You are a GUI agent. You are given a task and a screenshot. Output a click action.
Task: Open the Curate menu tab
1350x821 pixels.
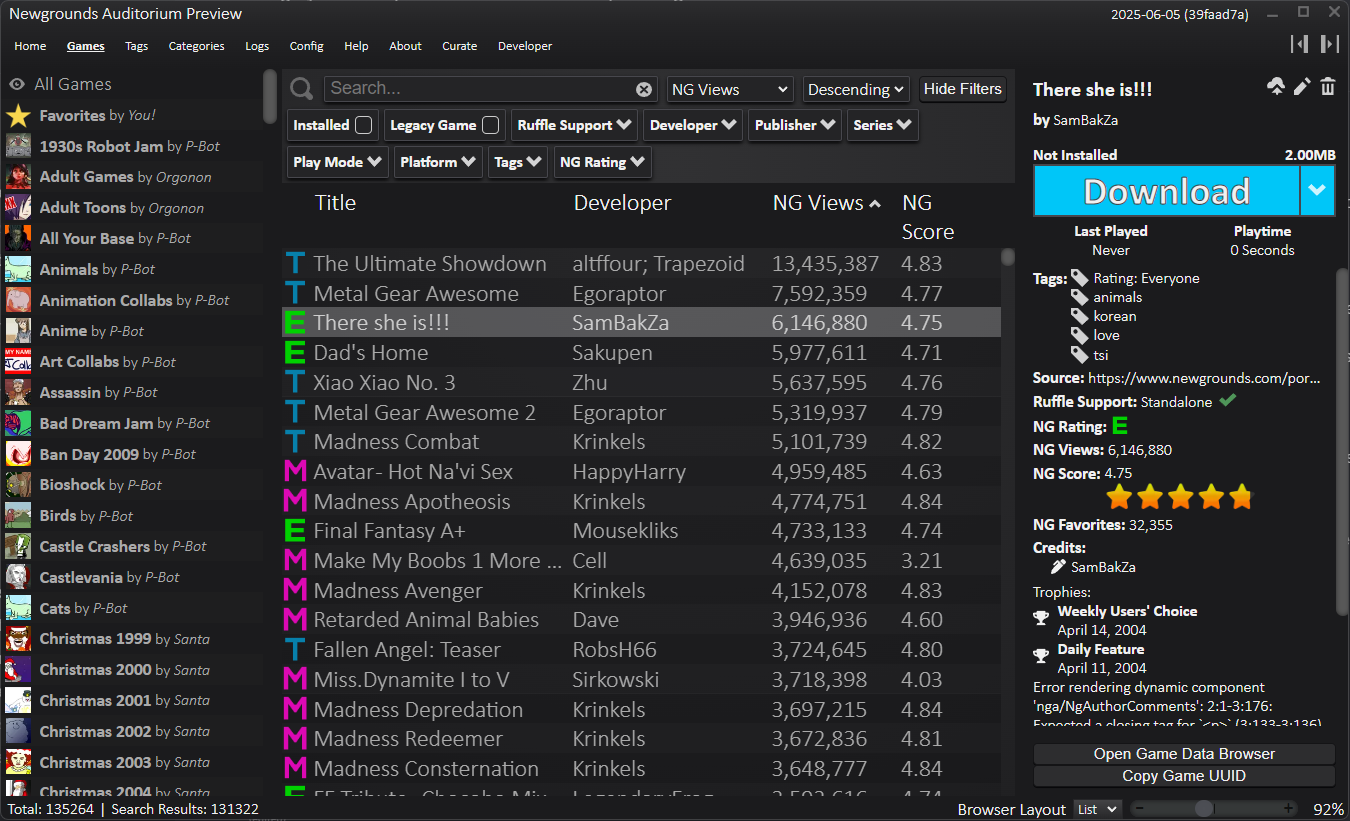[x=459, y=46]
